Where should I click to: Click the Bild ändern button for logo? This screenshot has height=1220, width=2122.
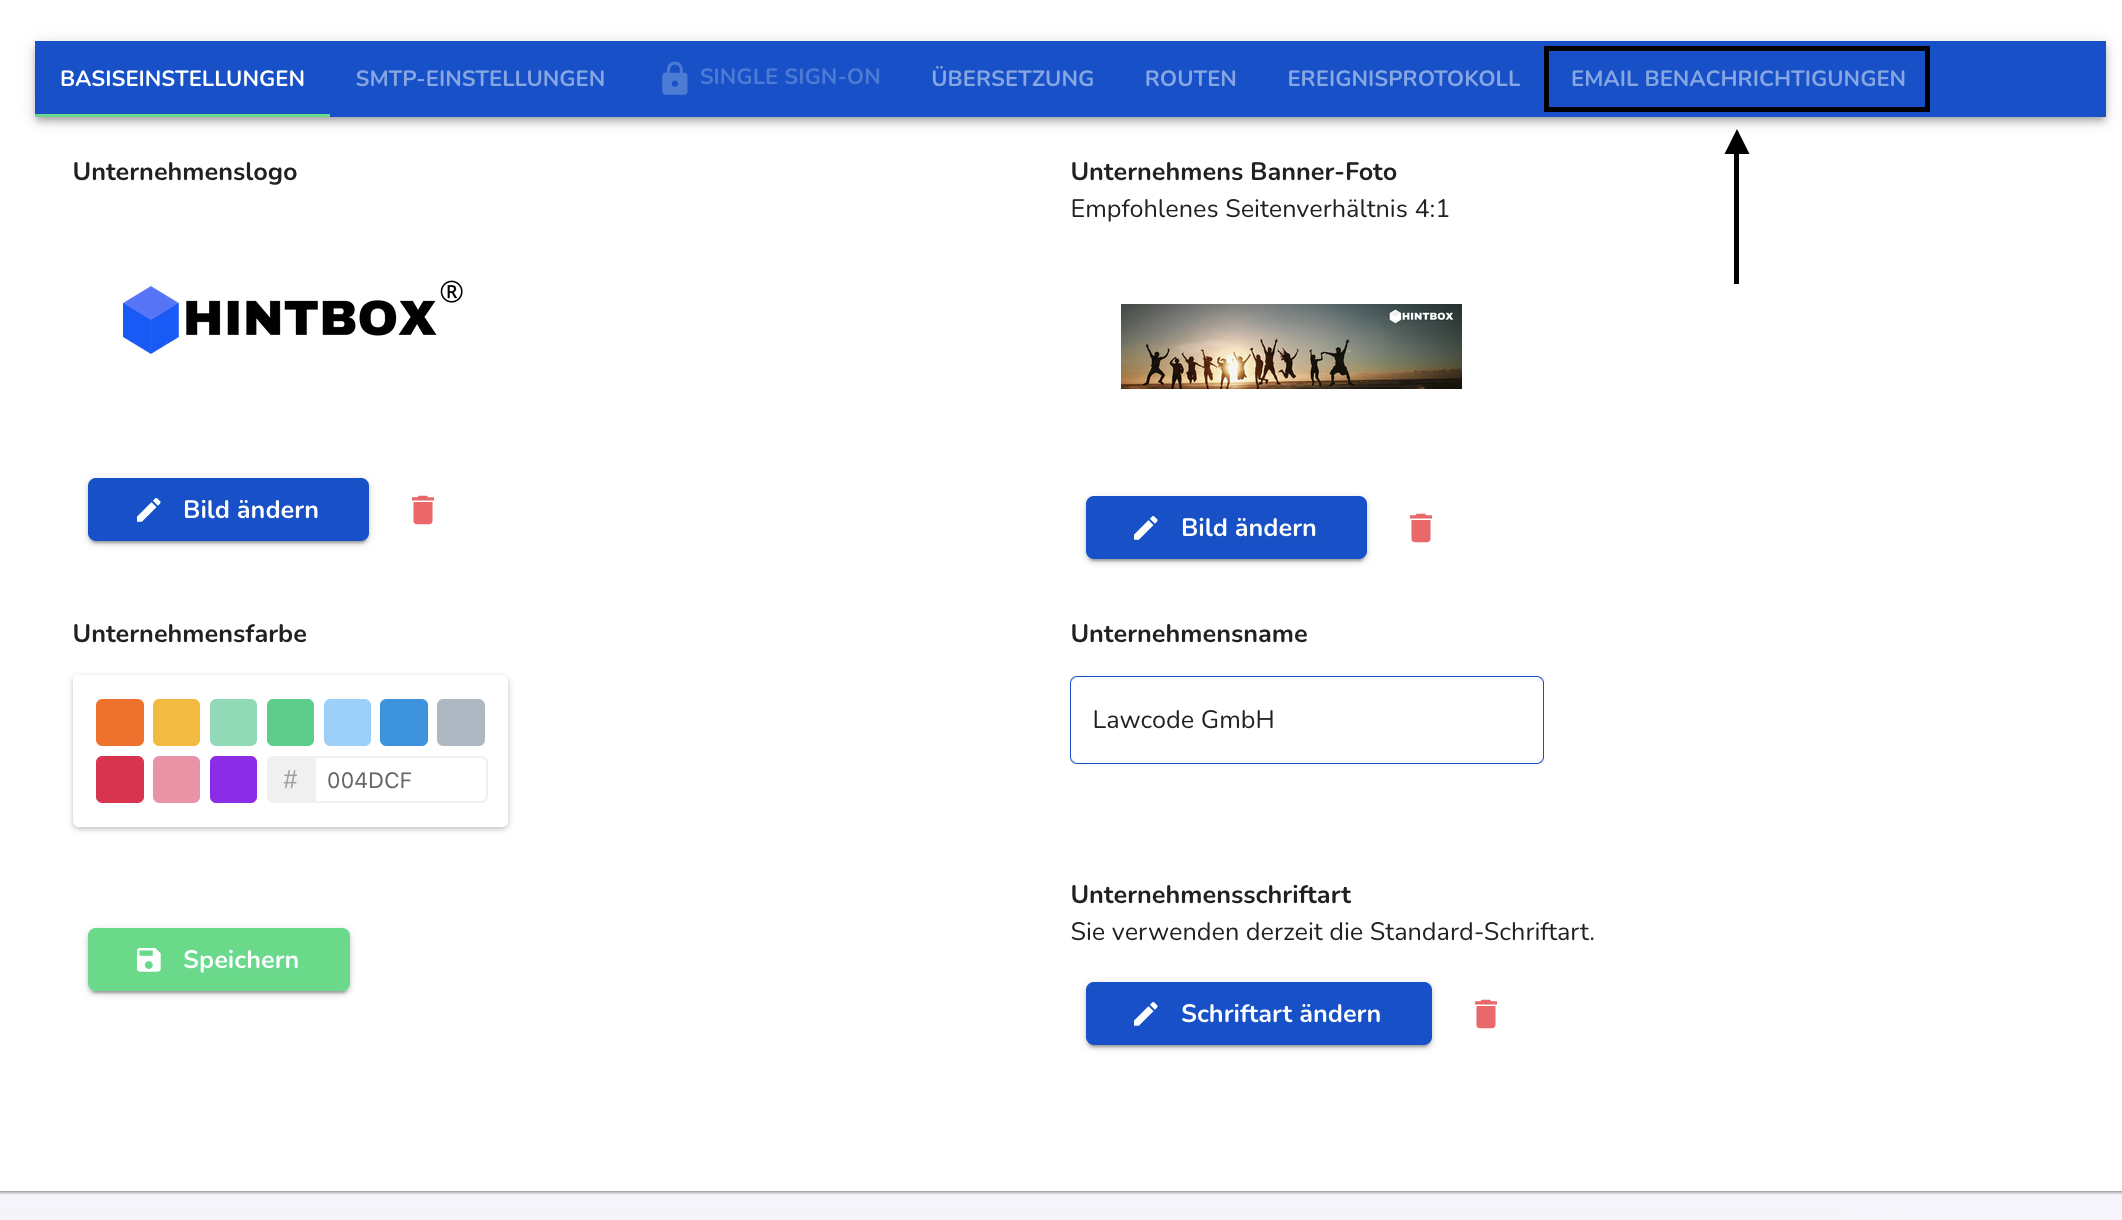pyautogui.click(x=229, y=510)
